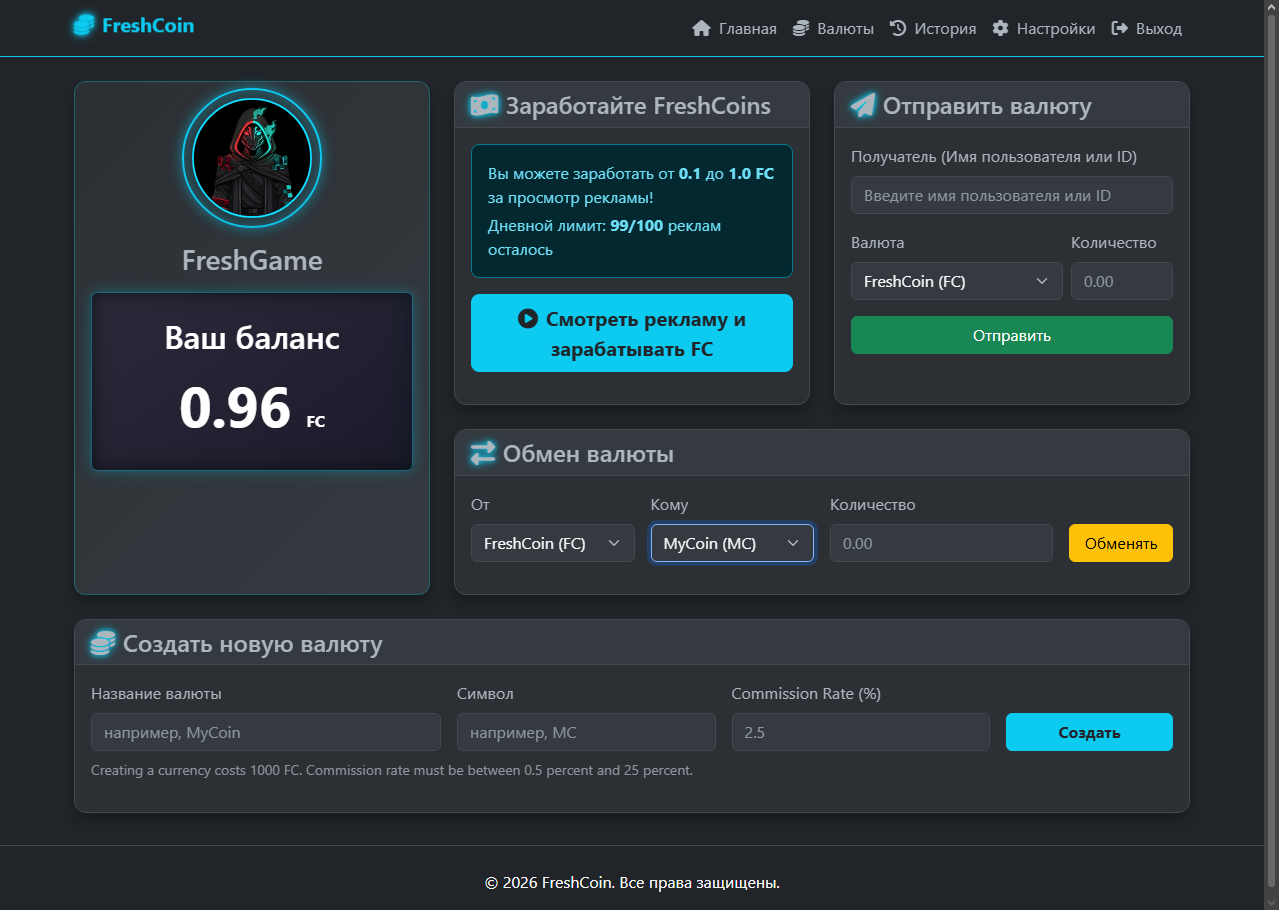Click the yellow Обменять button
This screenshot has width=1279, height=910.
[x=1120, y=543]
